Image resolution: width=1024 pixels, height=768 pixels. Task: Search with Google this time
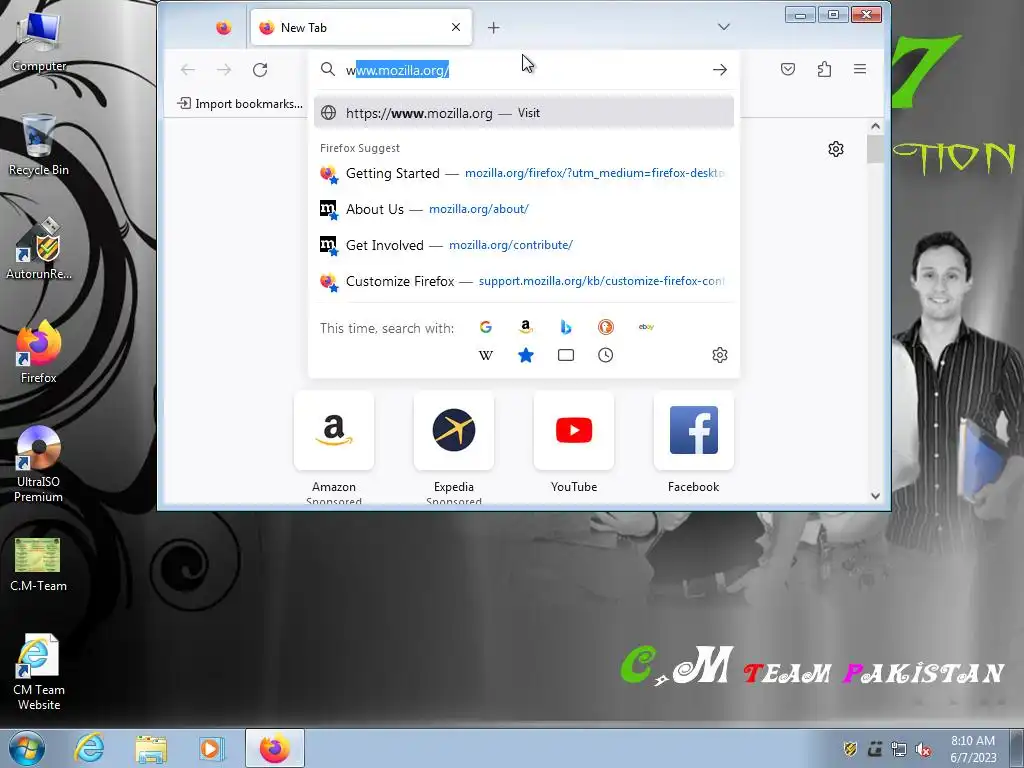click(486, 327)
